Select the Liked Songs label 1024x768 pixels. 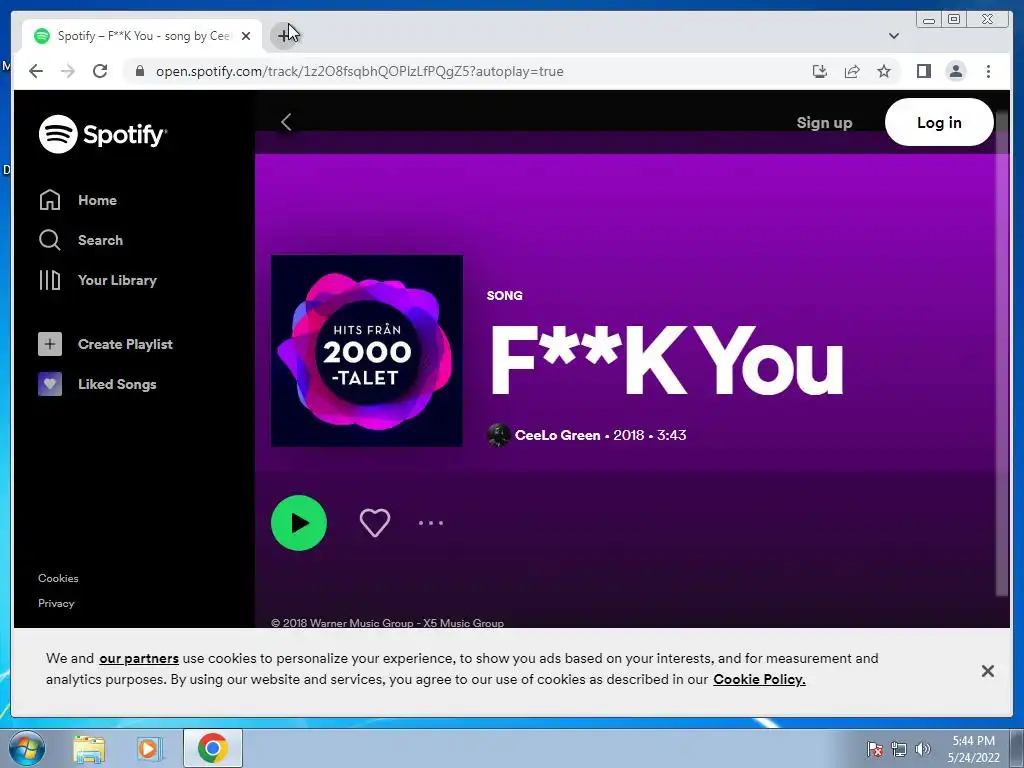117,384
